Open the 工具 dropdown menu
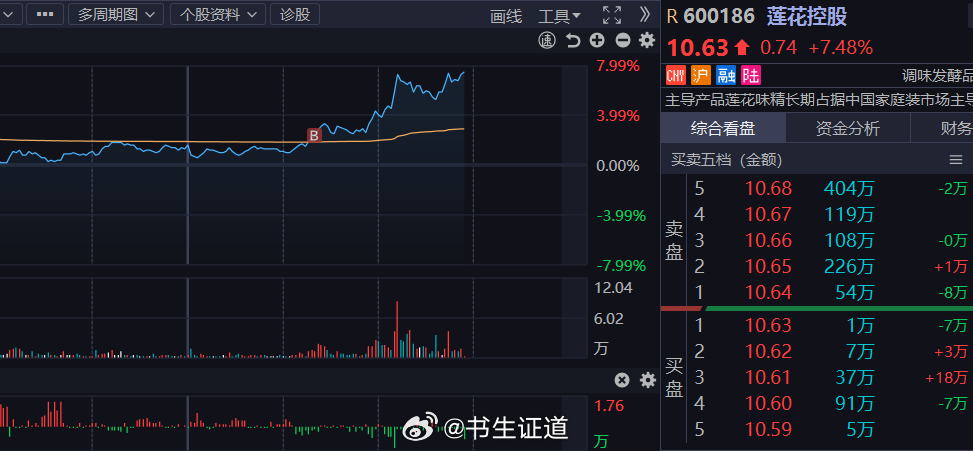The height and width of the screenshot is (451, 973). click(559, 16)
